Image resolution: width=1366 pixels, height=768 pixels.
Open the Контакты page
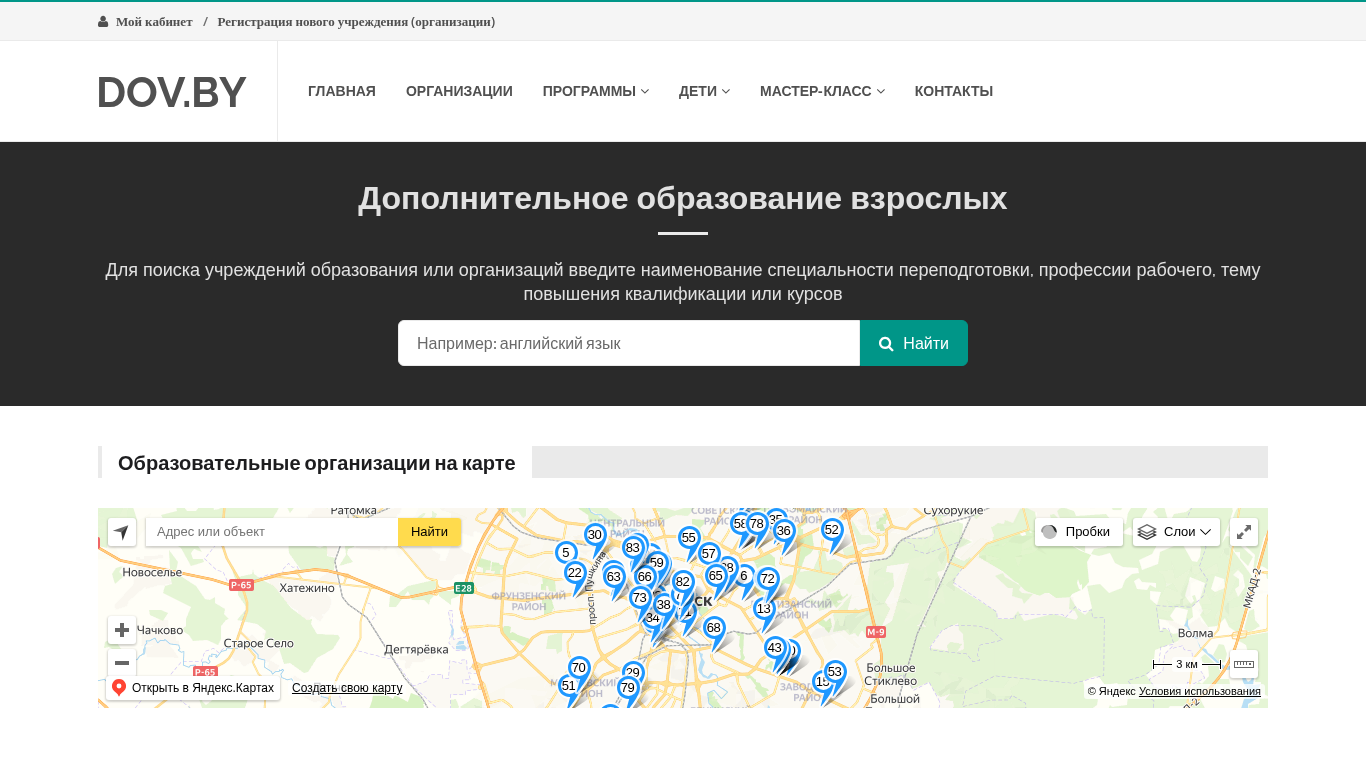(954, 91)
